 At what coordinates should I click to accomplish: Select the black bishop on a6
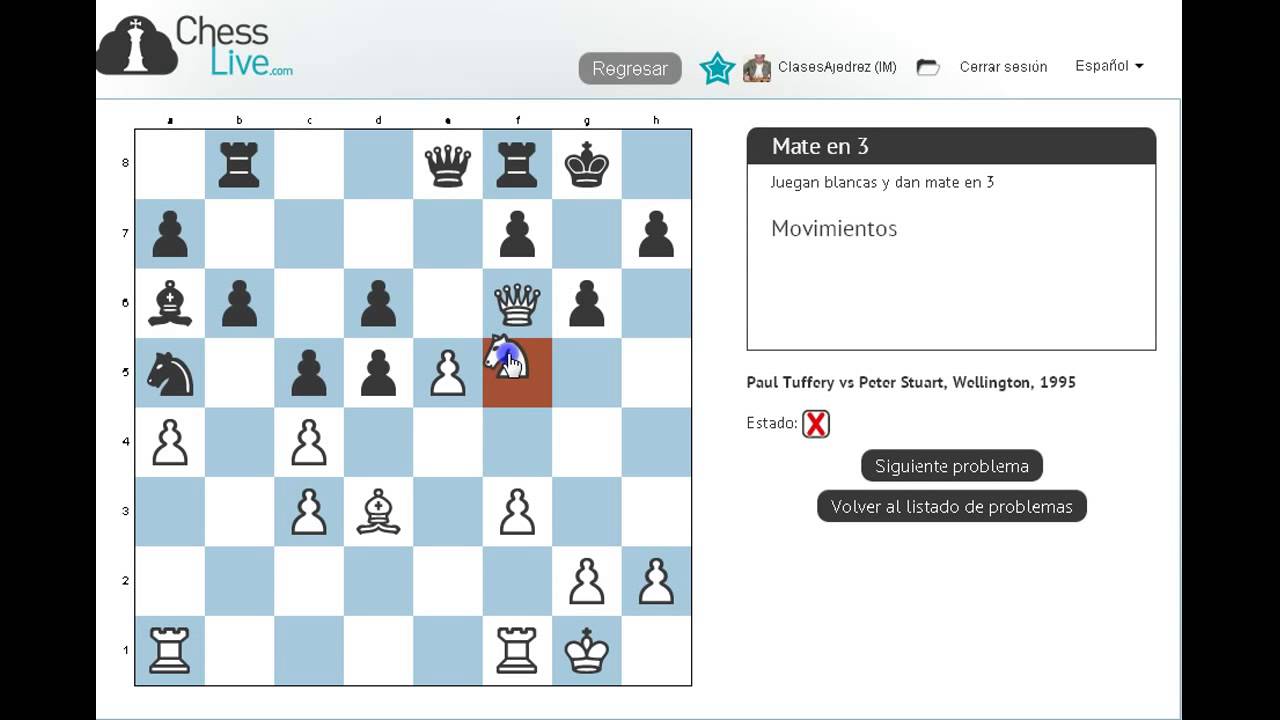pos(170,303)
